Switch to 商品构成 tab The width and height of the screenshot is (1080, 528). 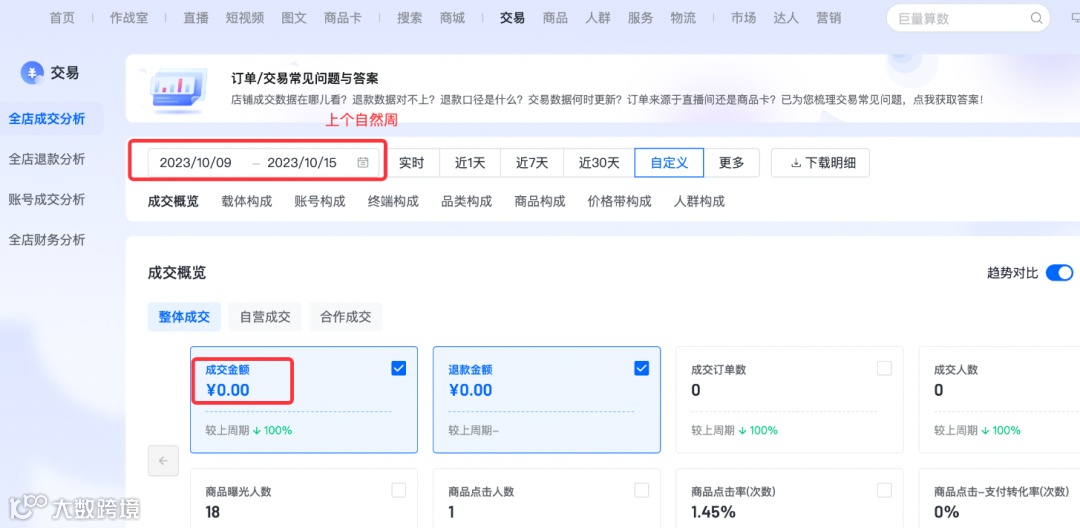(540, 202)
